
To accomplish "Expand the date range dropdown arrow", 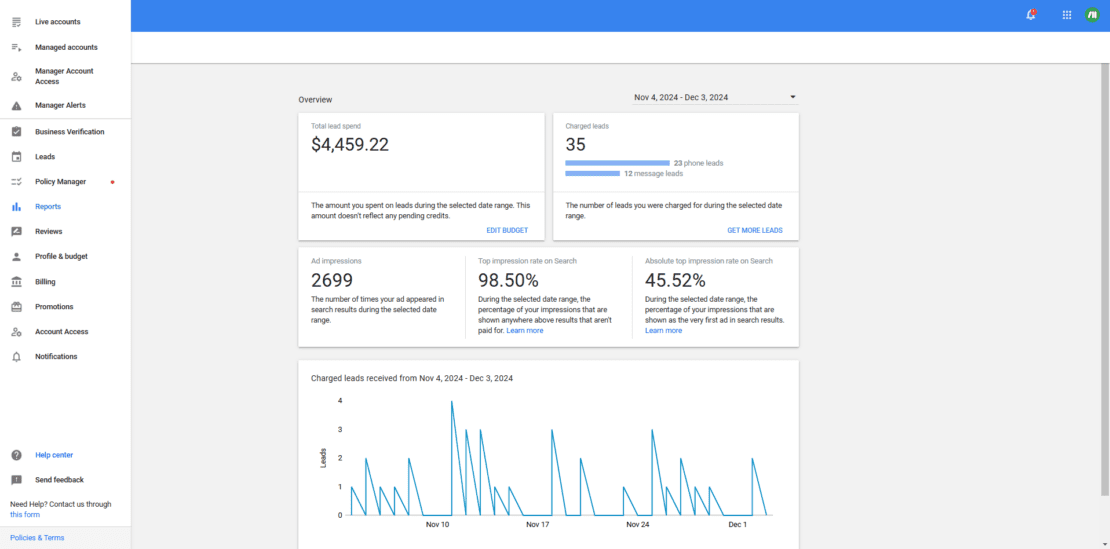I will (x=792, y=98).
